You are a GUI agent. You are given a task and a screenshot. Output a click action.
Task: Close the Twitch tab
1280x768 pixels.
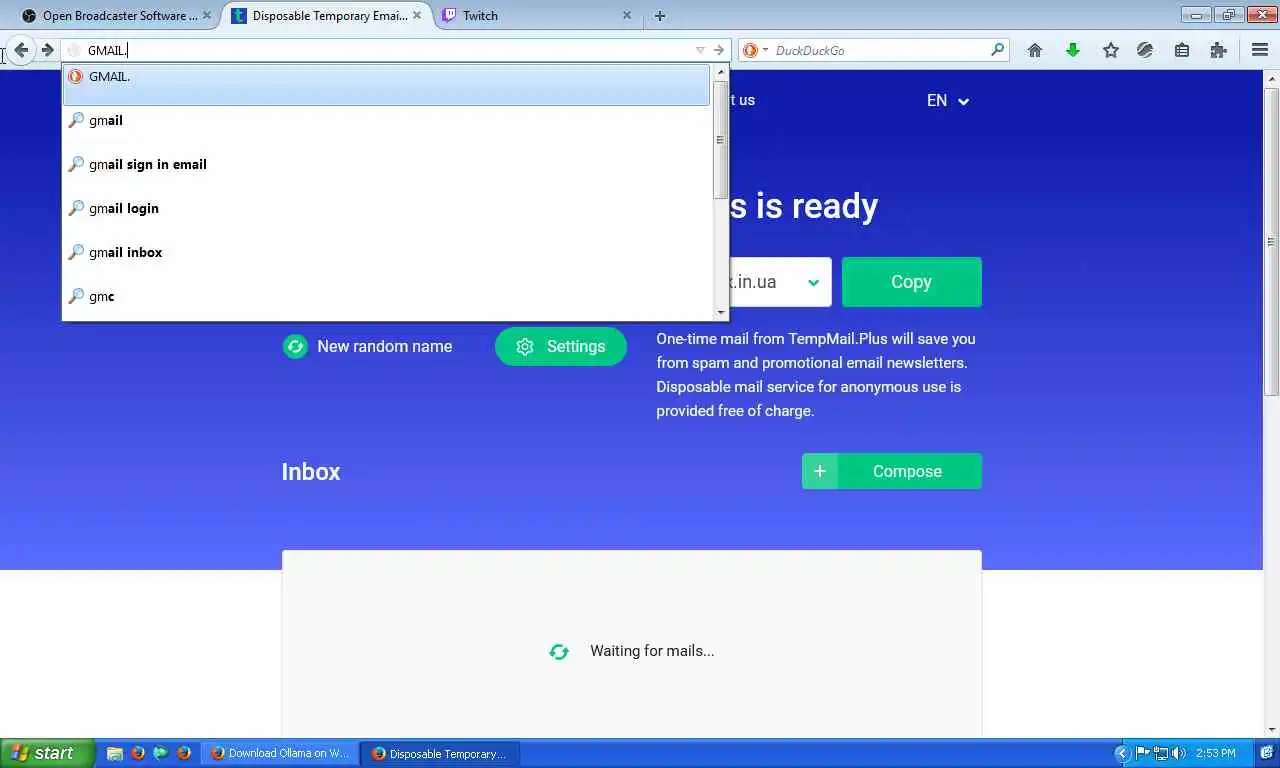point(627,15)
